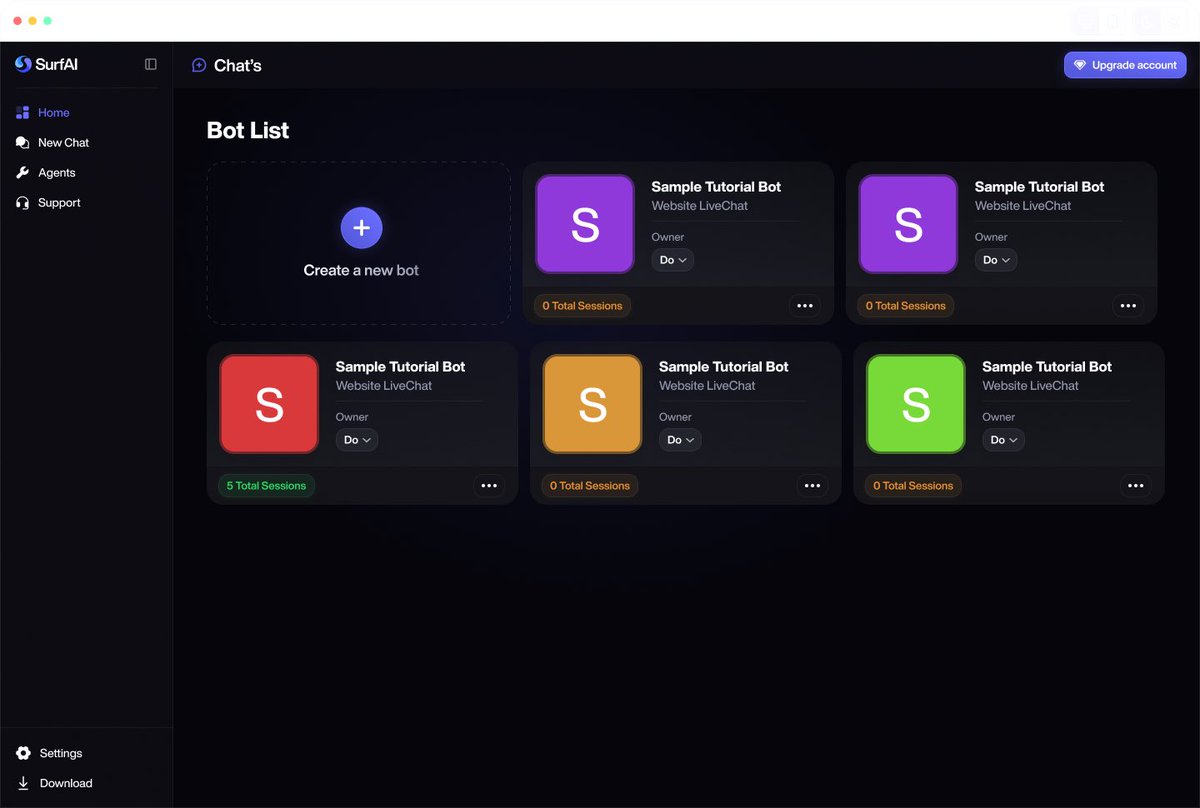1200x808 pixels.
Task: Click 'Sample Tutorial Bot' title on red card
Action: [x=400, y=367]
